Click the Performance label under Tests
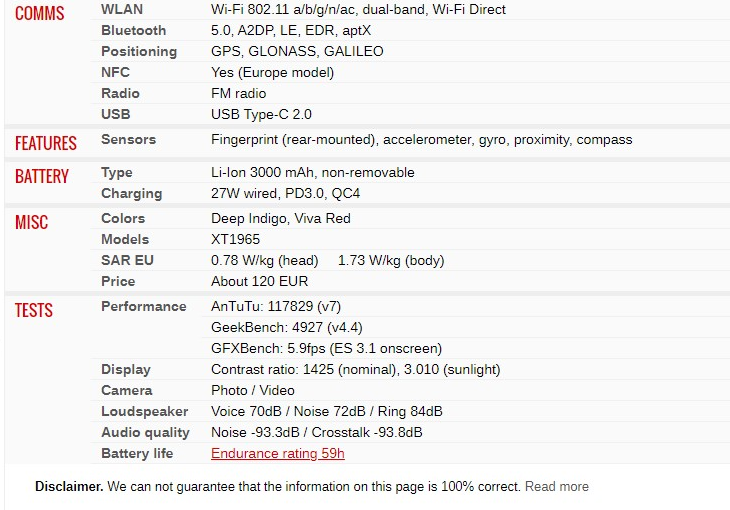Image resolution: width=730 pixels, height=510 pixels. click(x=144, y=306)
